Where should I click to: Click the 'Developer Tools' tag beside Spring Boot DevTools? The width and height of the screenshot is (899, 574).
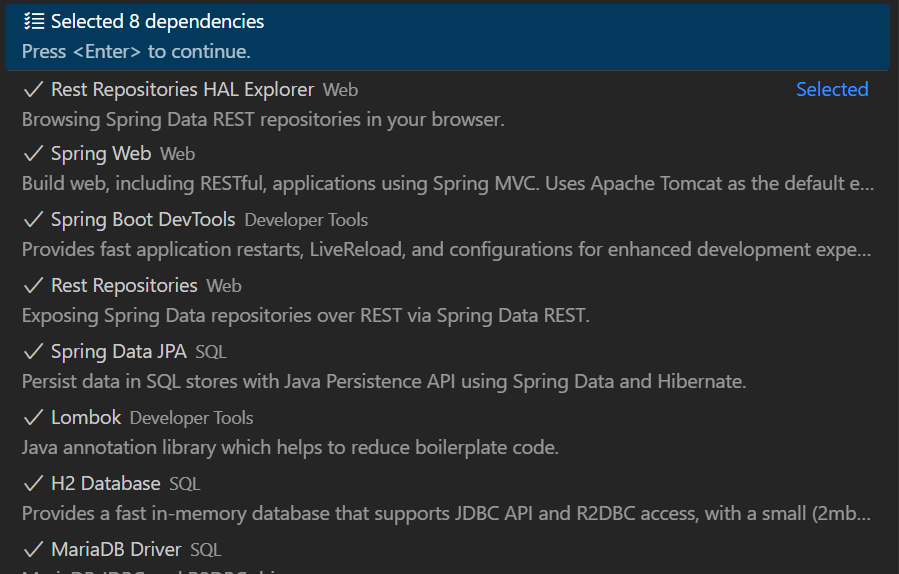[306, 220]
